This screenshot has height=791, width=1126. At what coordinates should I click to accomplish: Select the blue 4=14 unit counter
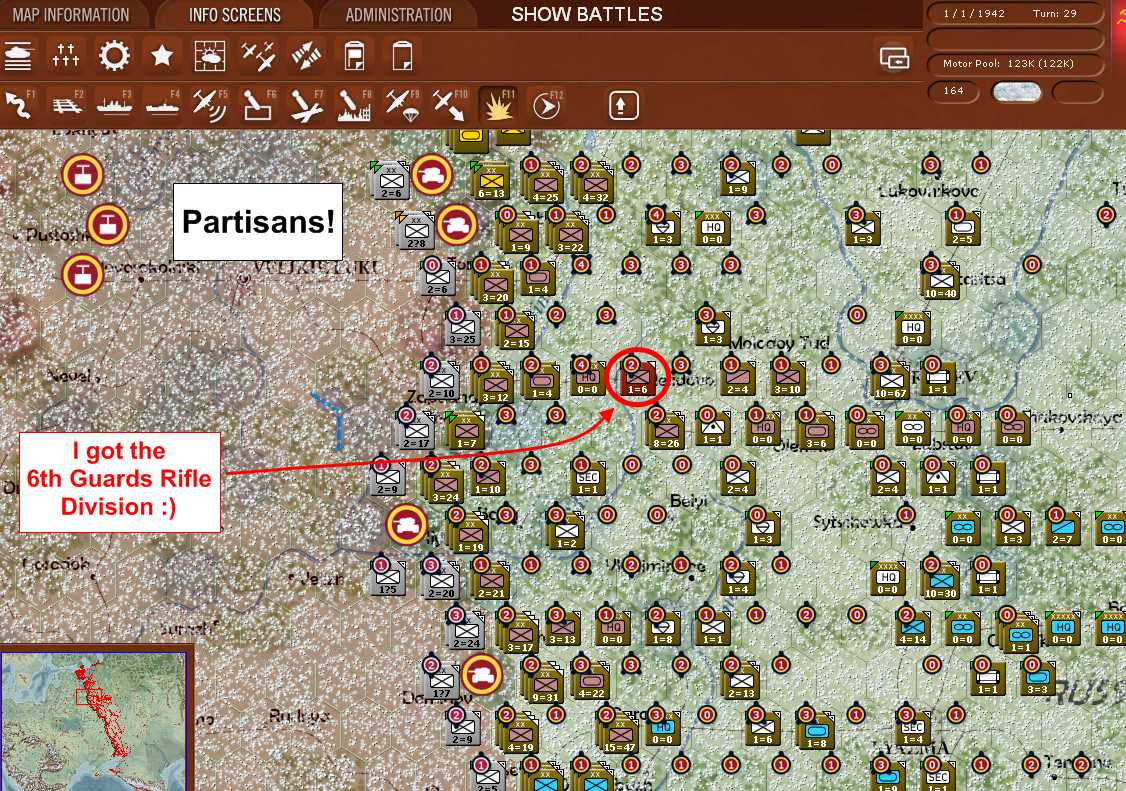912,628
